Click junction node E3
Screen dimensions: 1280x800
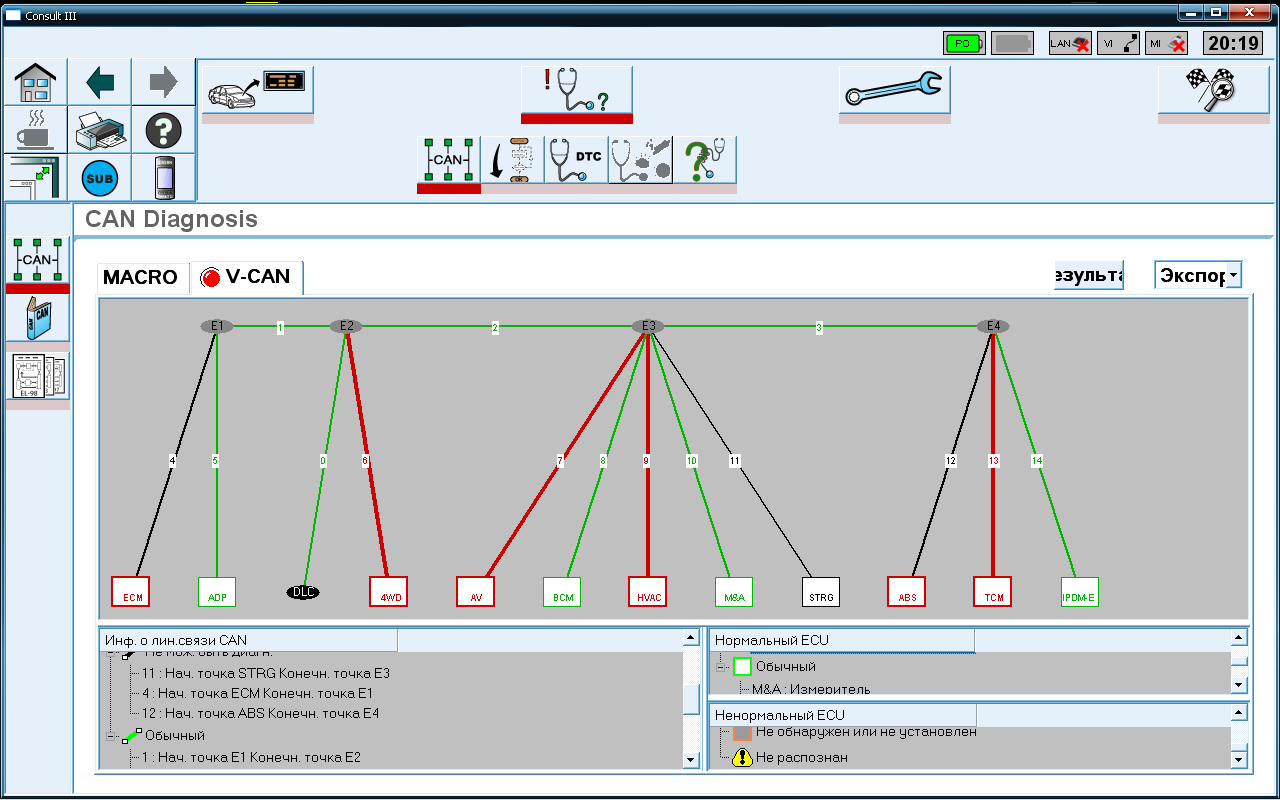pyautogui.click(x=648, y=326)
